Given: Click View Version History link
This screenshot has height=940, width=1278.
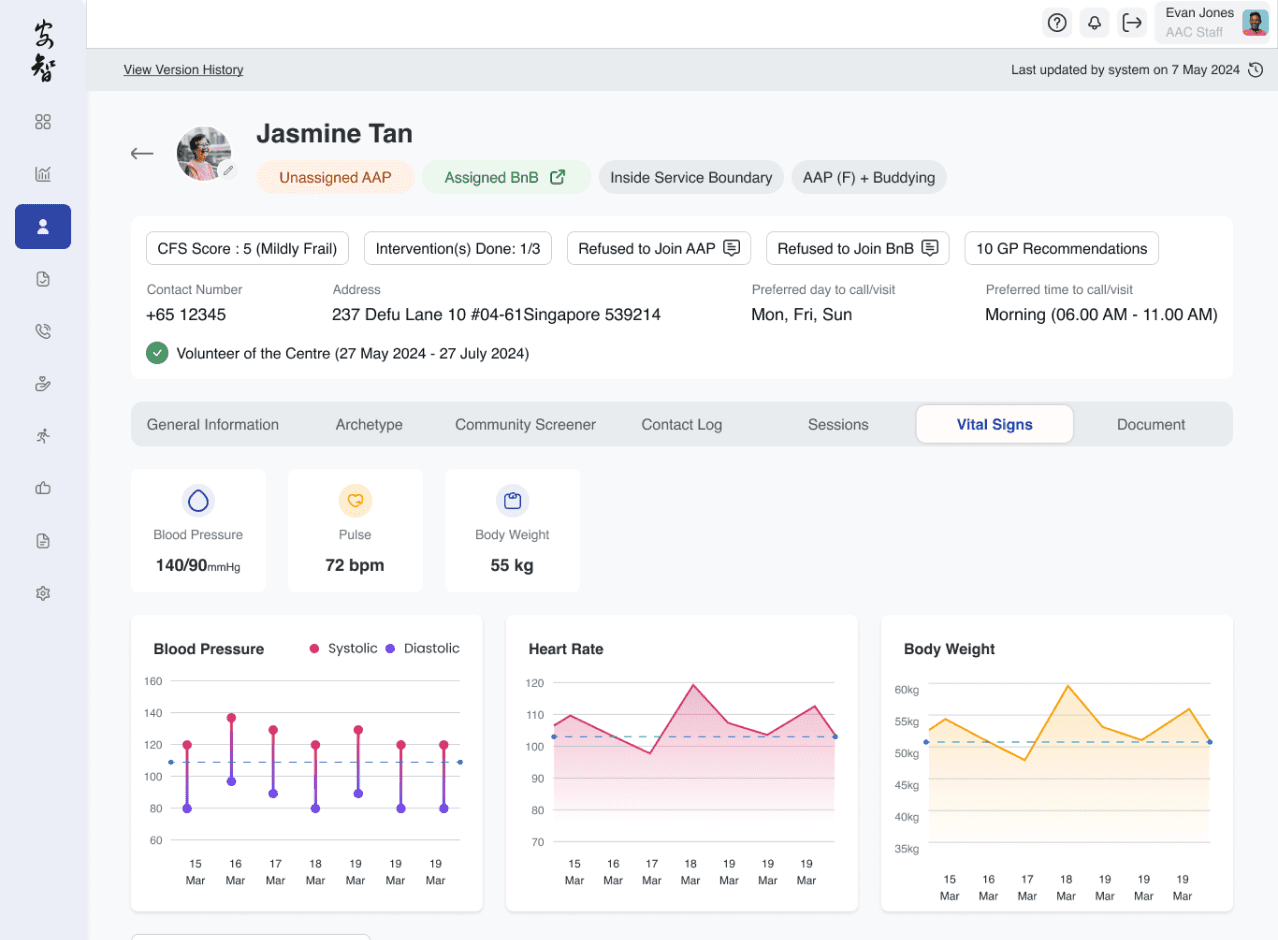Looking at the screenshot, I should (x=183, y=70).
